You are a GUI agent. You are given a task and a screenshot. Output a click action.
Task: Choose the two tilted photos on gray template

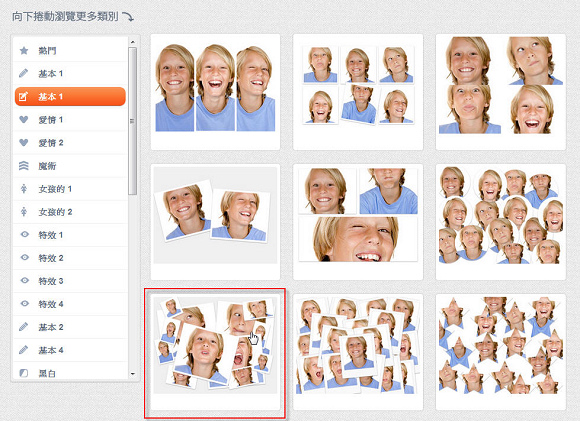tap(215, 222)
